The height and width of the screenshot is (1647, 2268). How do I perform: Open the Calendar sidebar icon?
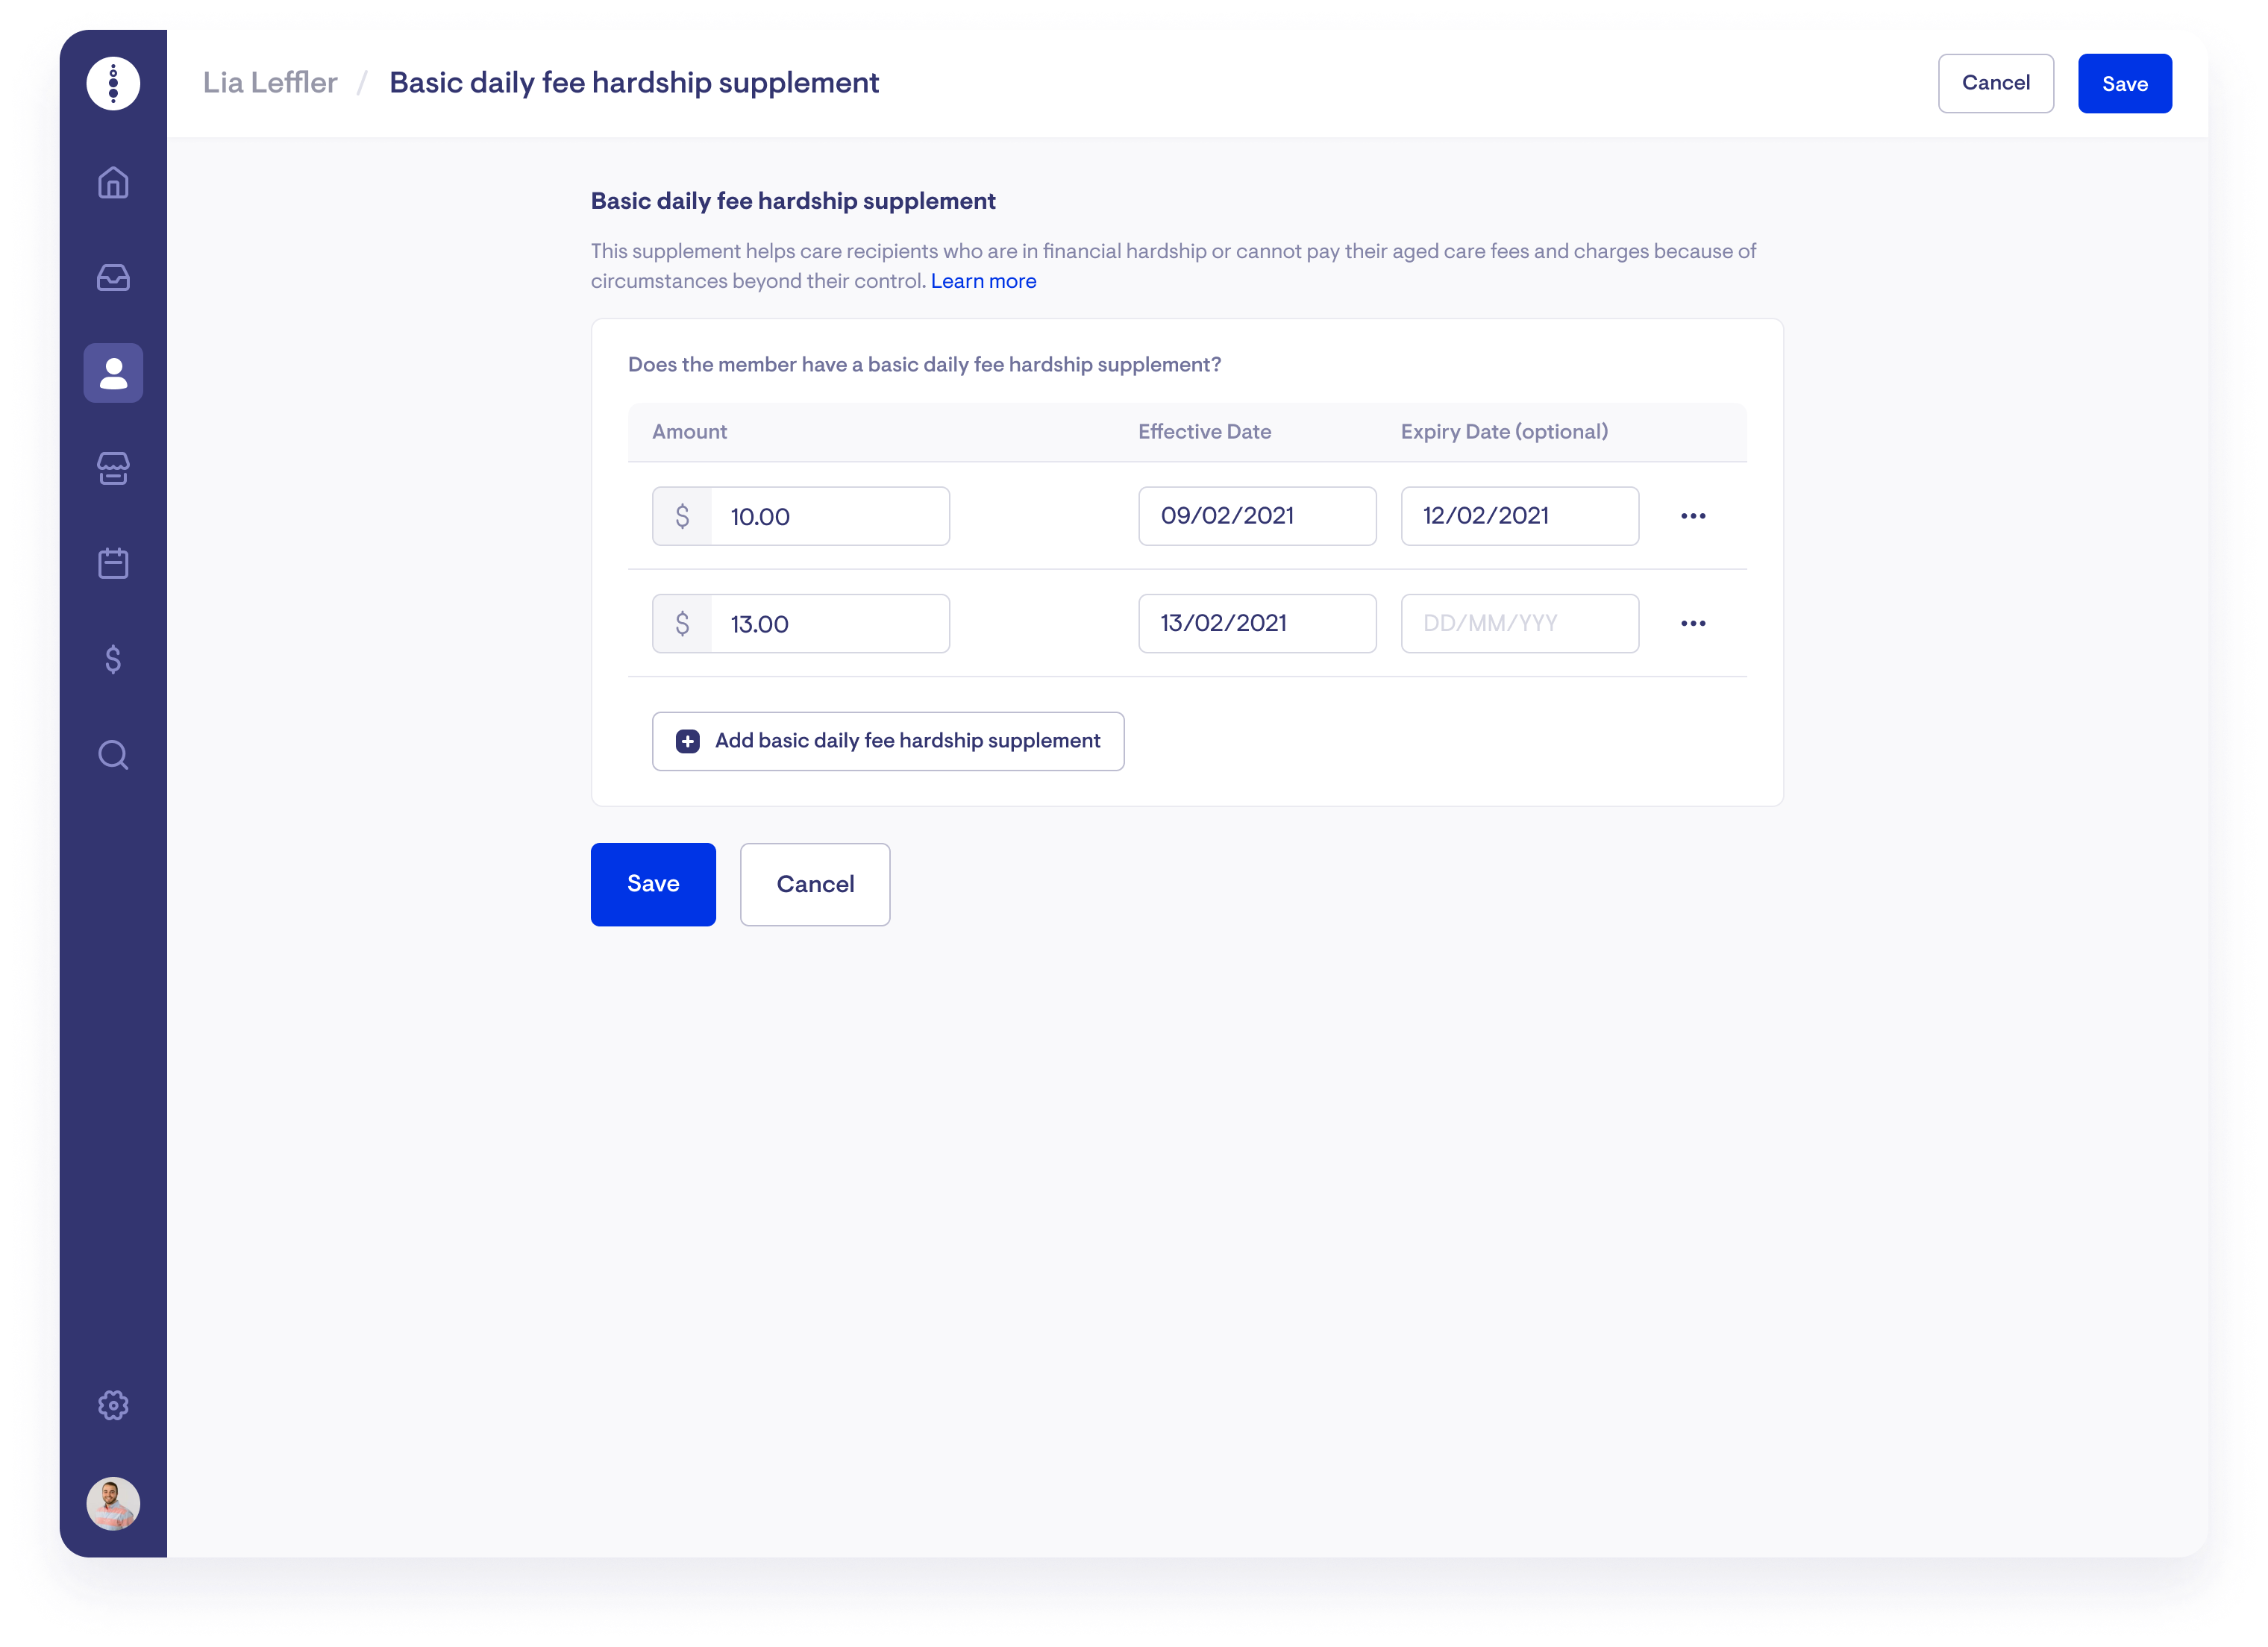click(113, 563)
